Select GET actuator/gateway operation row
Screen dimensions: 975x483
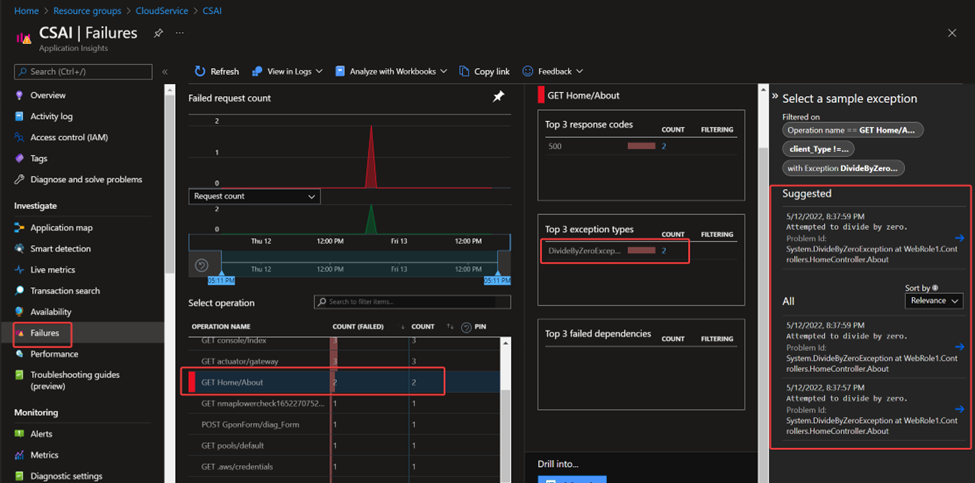pyautogui.click(x=344, y=361)
